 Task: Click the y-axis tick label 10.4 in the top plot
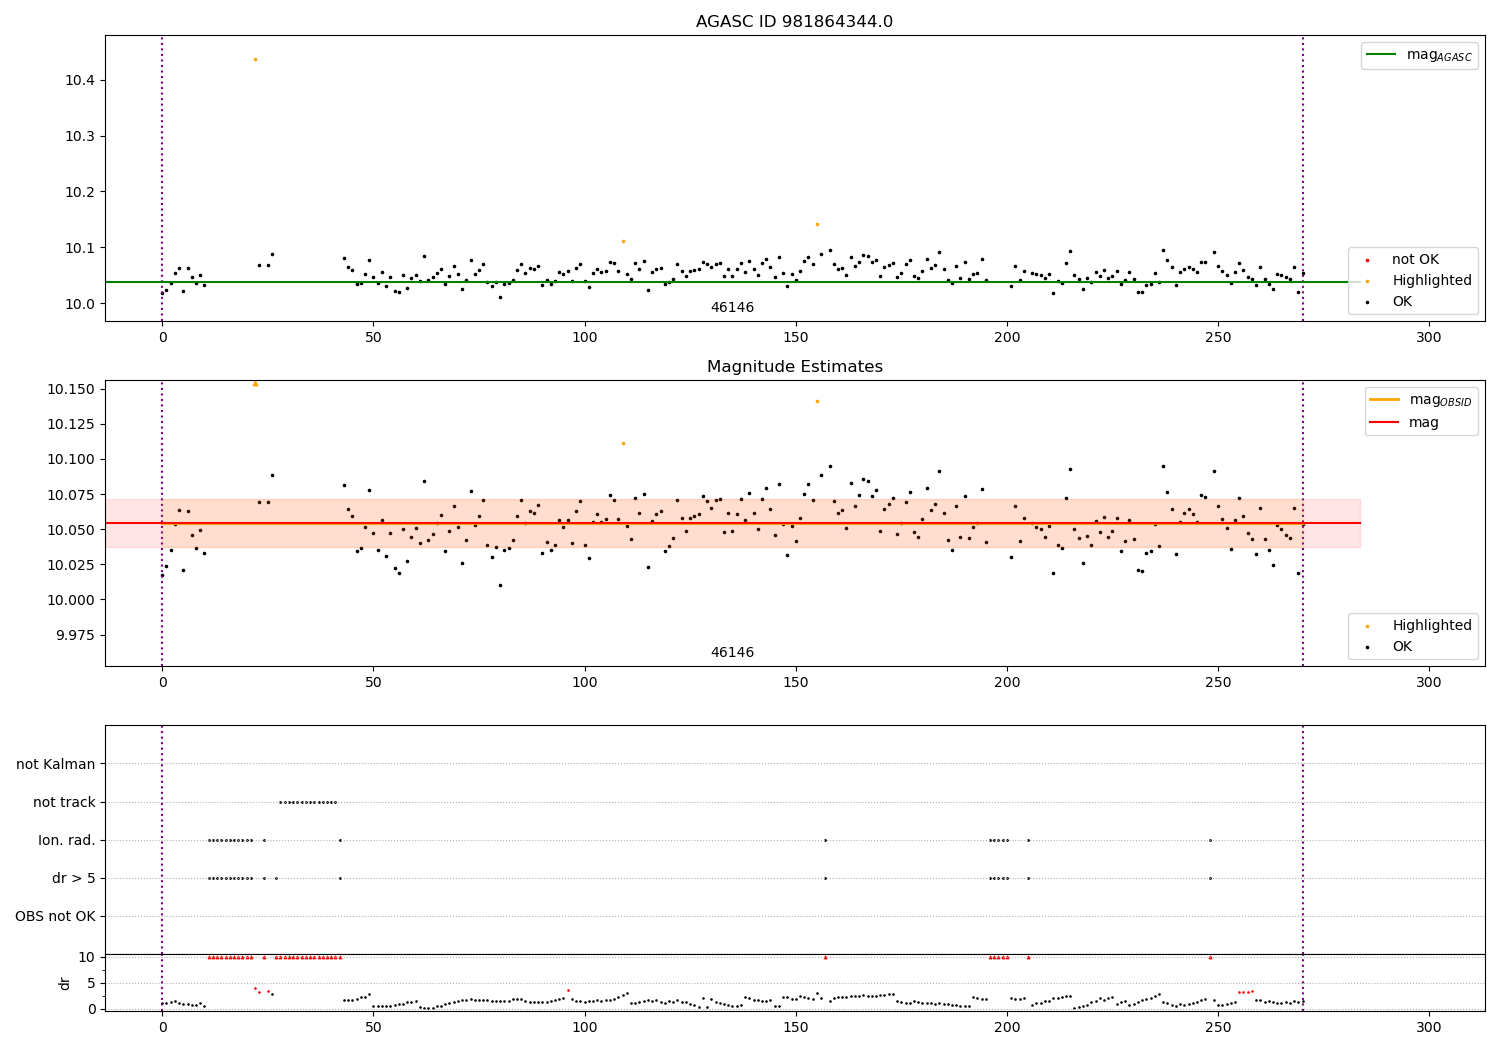point(79,80)
